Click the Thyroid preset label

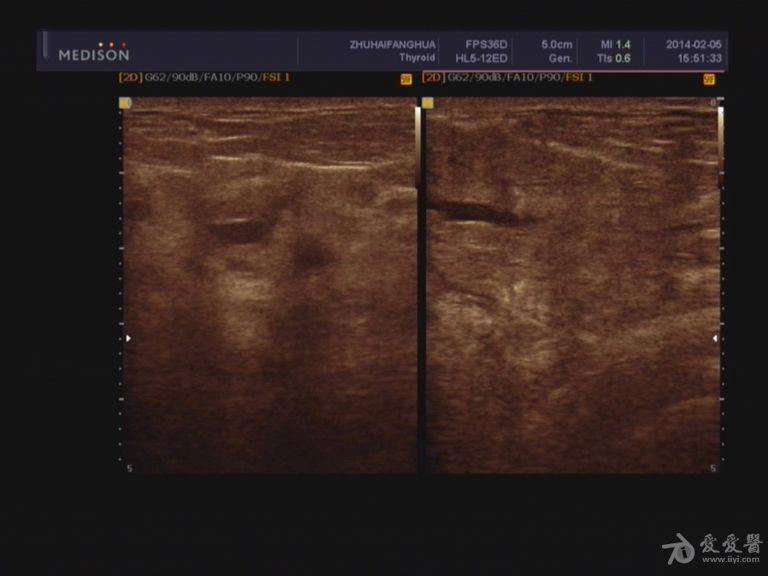417,58
